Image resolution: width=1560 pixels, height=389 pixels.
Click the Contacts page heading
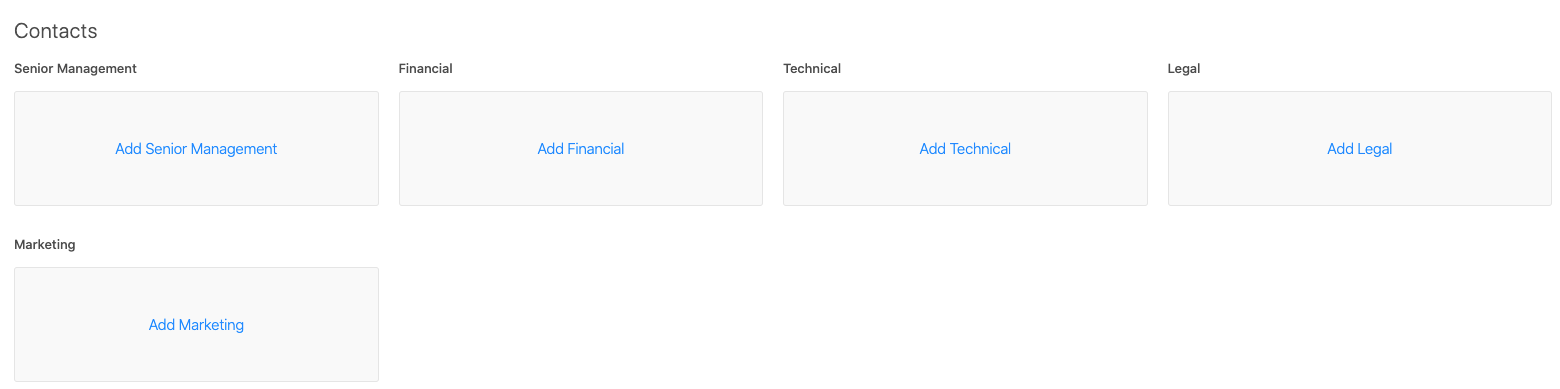coord(56,31)
